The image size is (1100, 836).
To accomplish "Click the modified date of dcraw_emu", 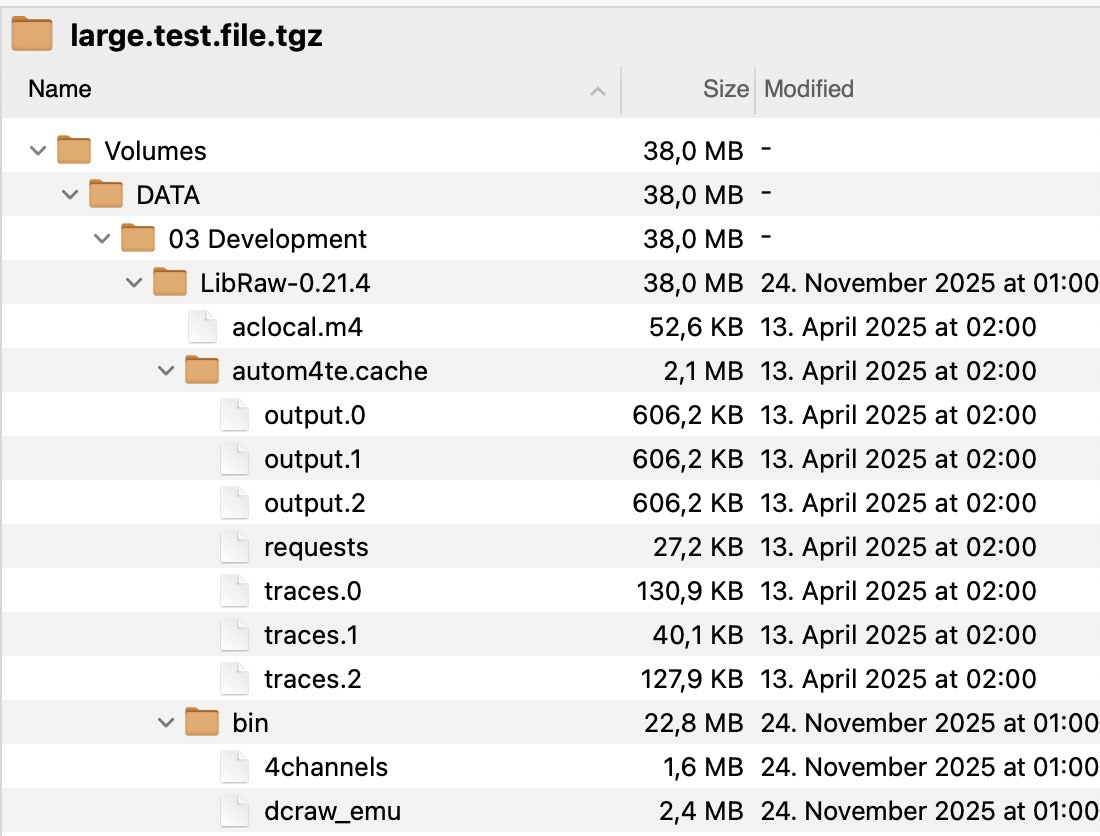I will click(930, 811).
